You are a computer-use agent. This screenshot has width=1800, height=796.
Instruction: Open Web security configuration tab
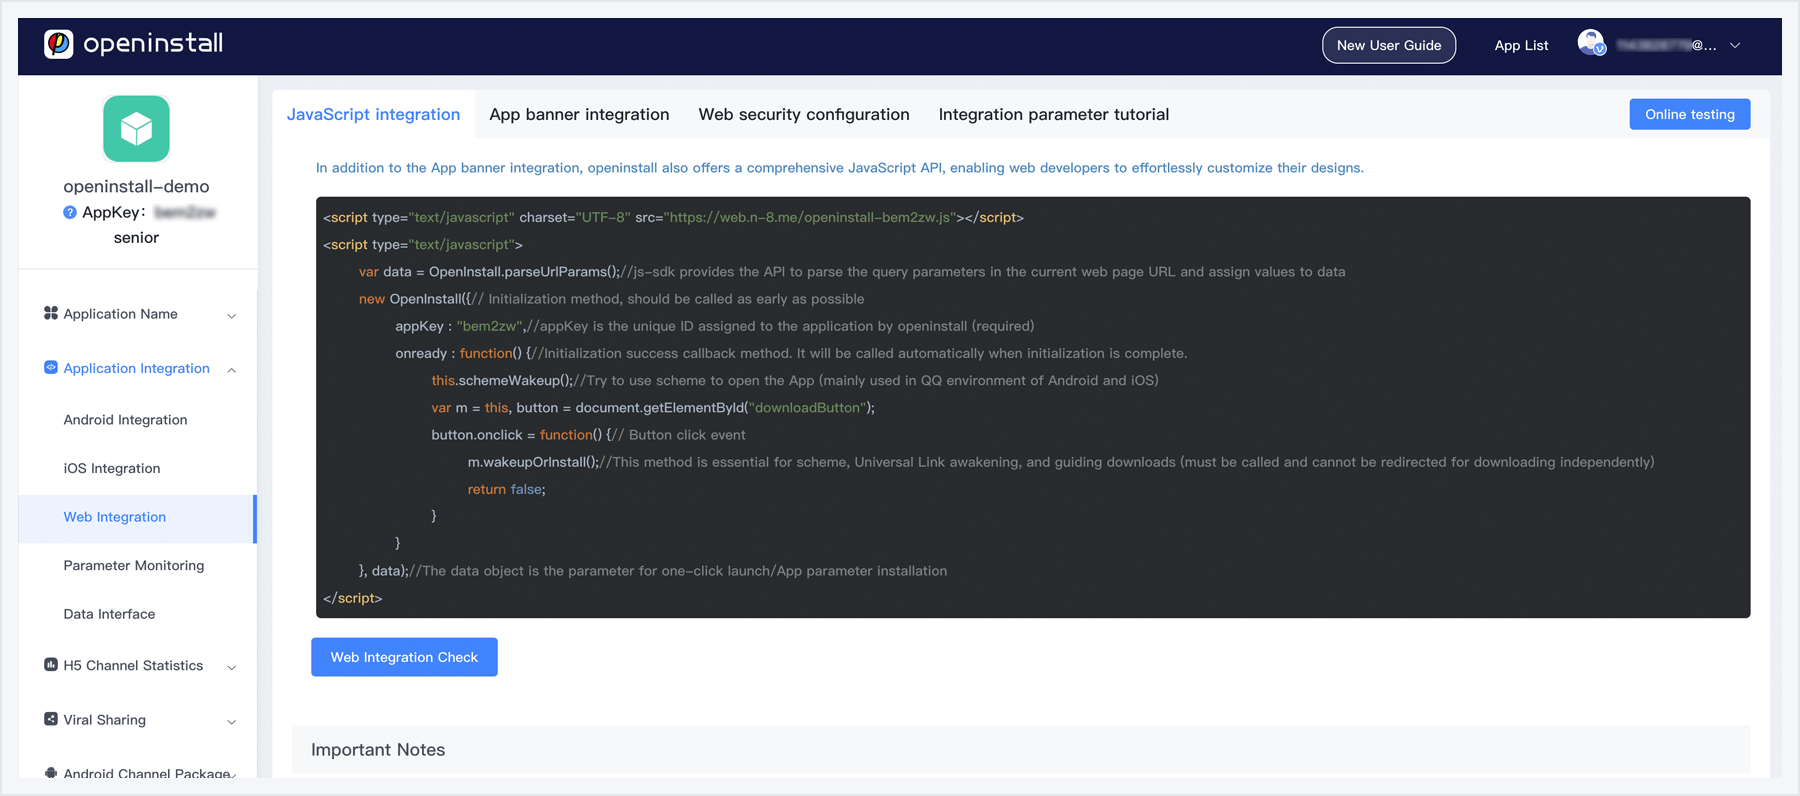click(x=804, y=114)
